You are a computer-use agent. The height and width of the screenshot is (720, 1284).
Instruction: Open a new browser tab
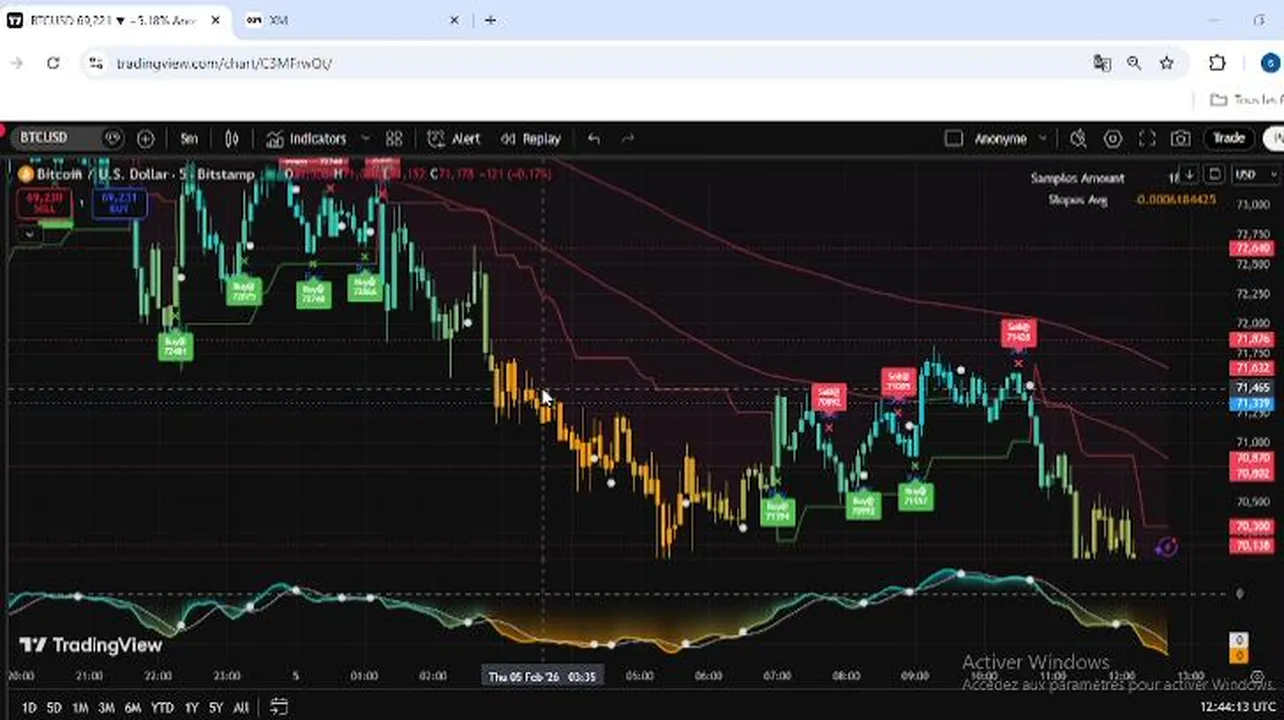click(x=490, y=20)
